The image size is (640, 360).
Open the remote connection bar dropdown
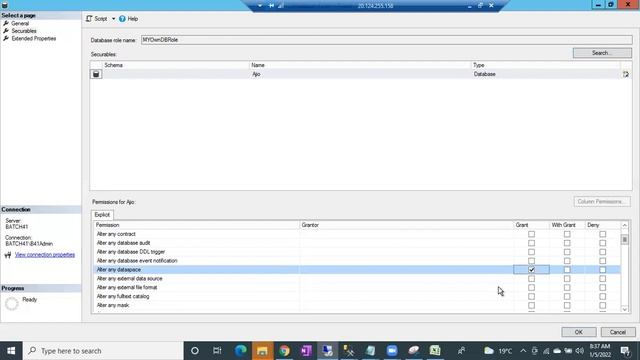point(260,6)
